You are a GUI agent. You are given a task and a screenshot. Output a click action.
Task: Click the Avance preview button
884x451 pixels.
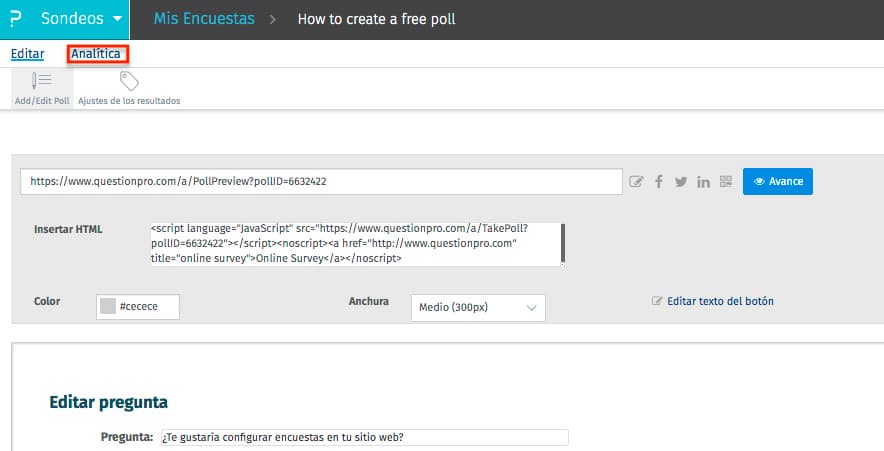click(777, 182)
